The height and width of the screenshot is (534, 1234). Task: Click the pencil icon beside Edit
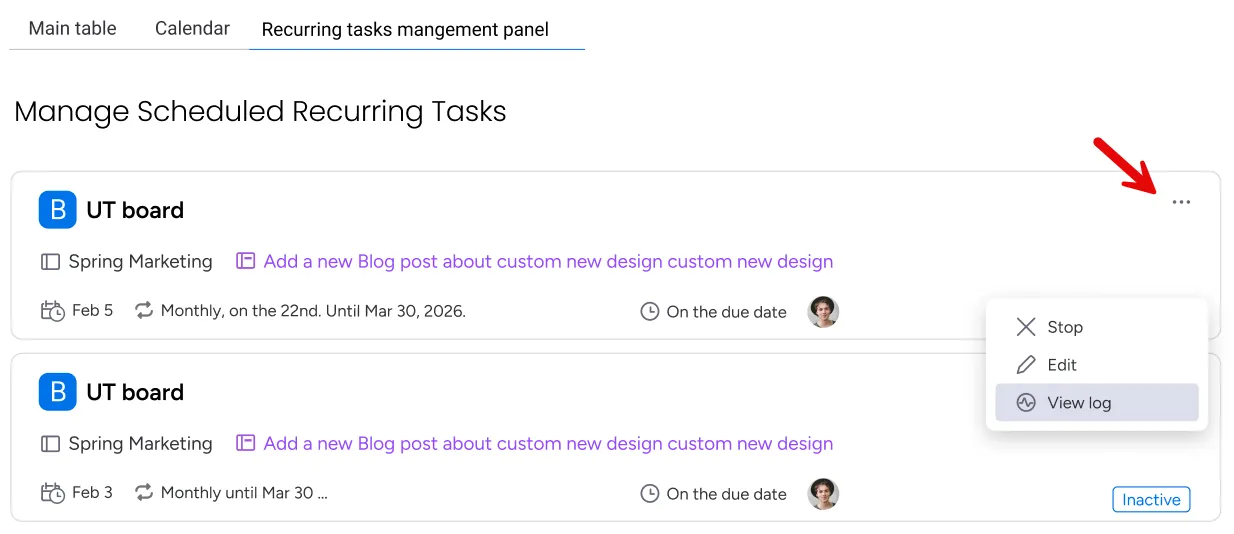click(x=1026, y=365)
